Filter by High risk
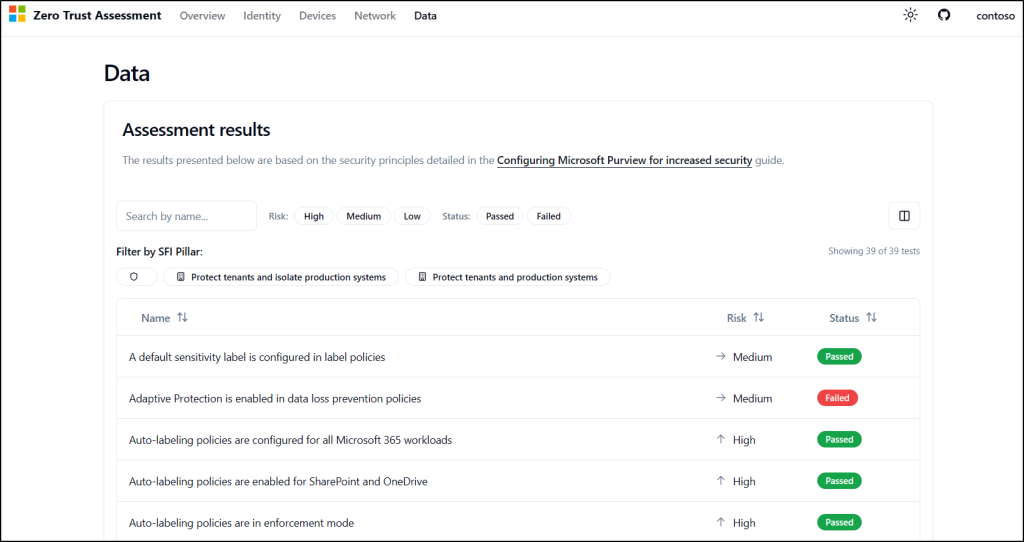Screen dimensions: 1024x542 pyautogui.click(x=313, y=216)
